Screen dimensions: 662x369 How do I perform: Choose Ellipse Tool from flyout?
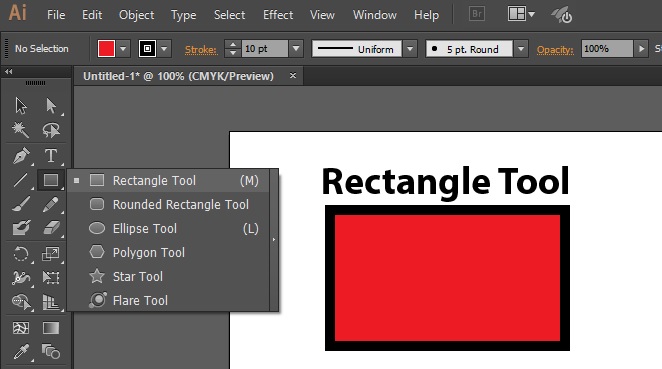pyautogui.click(x=168, y=229)
